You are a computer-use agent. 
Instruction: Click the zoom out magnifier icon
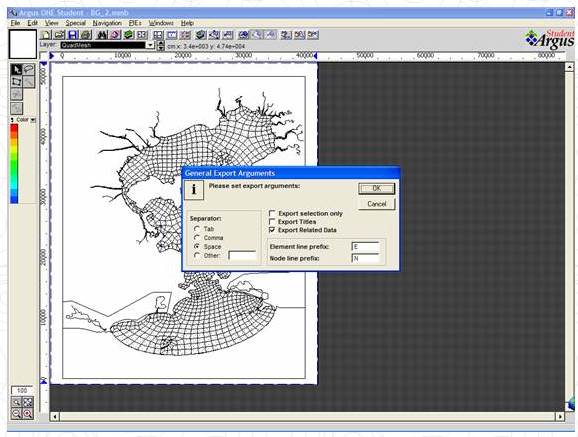[x=16, y=414]
